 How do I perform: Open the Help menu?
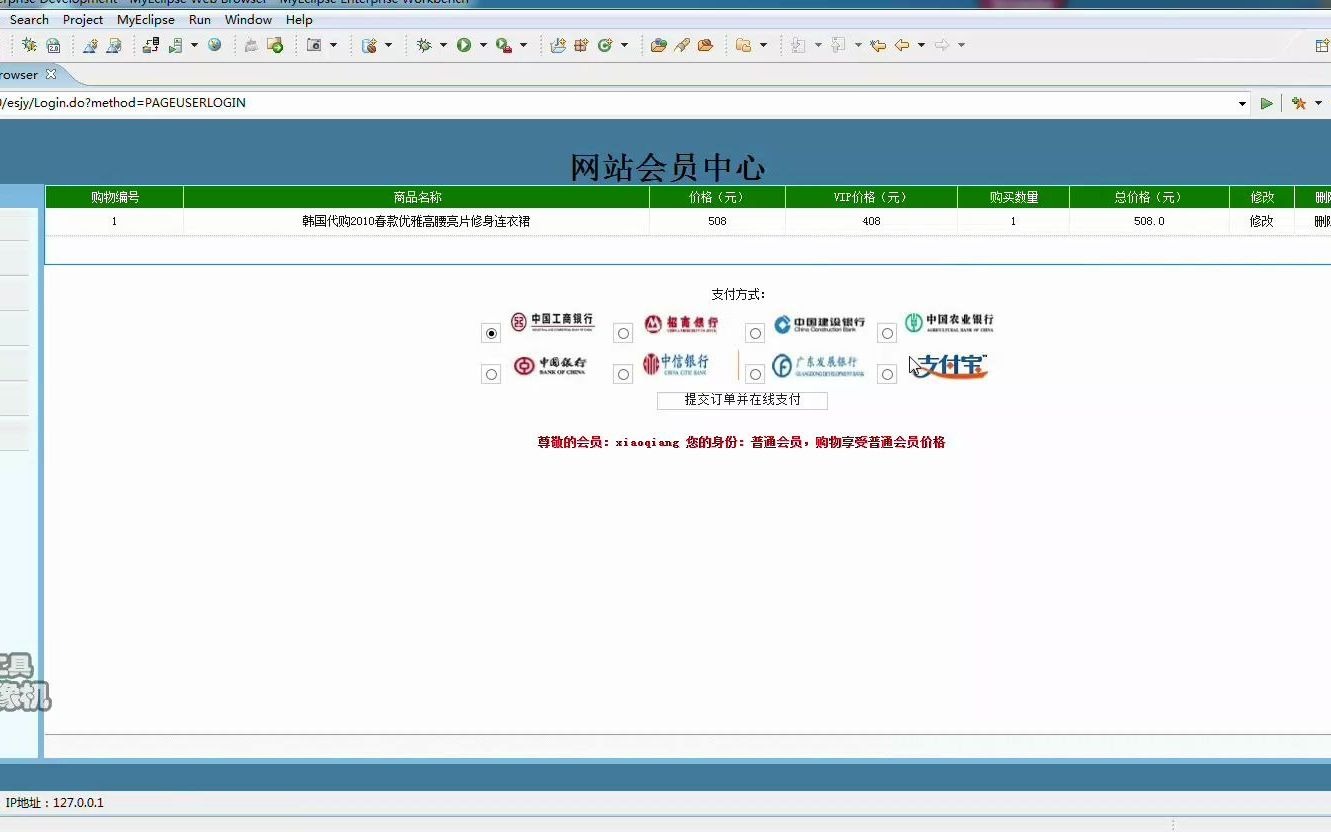point(299,19)
